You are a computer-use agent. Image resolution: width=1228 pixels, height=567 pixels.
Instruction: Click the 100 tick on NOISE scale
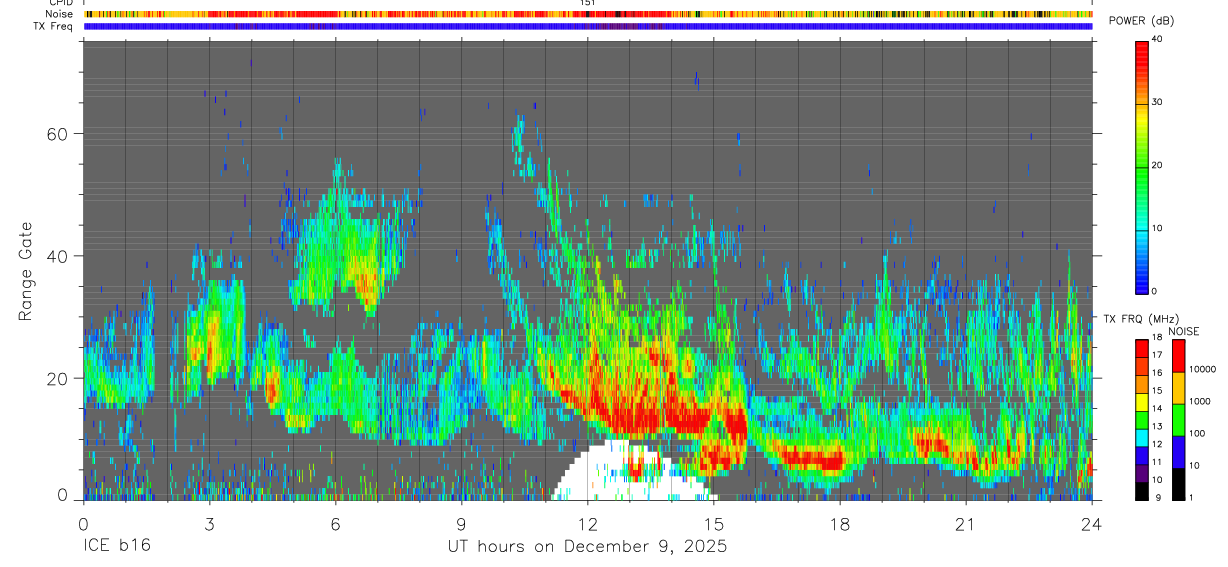(x=1195, y=433)
